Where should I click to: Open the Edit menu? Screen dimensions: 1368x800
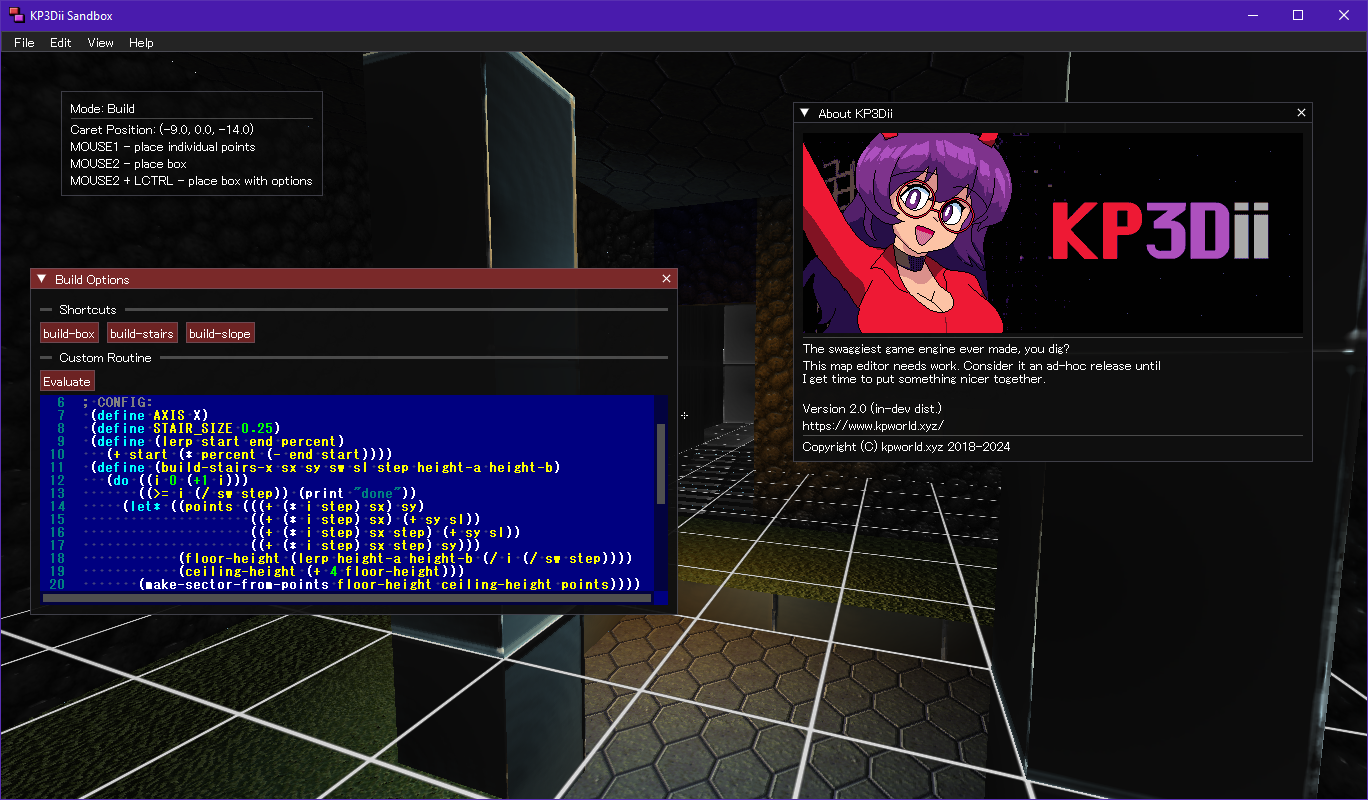click(61, 43)
